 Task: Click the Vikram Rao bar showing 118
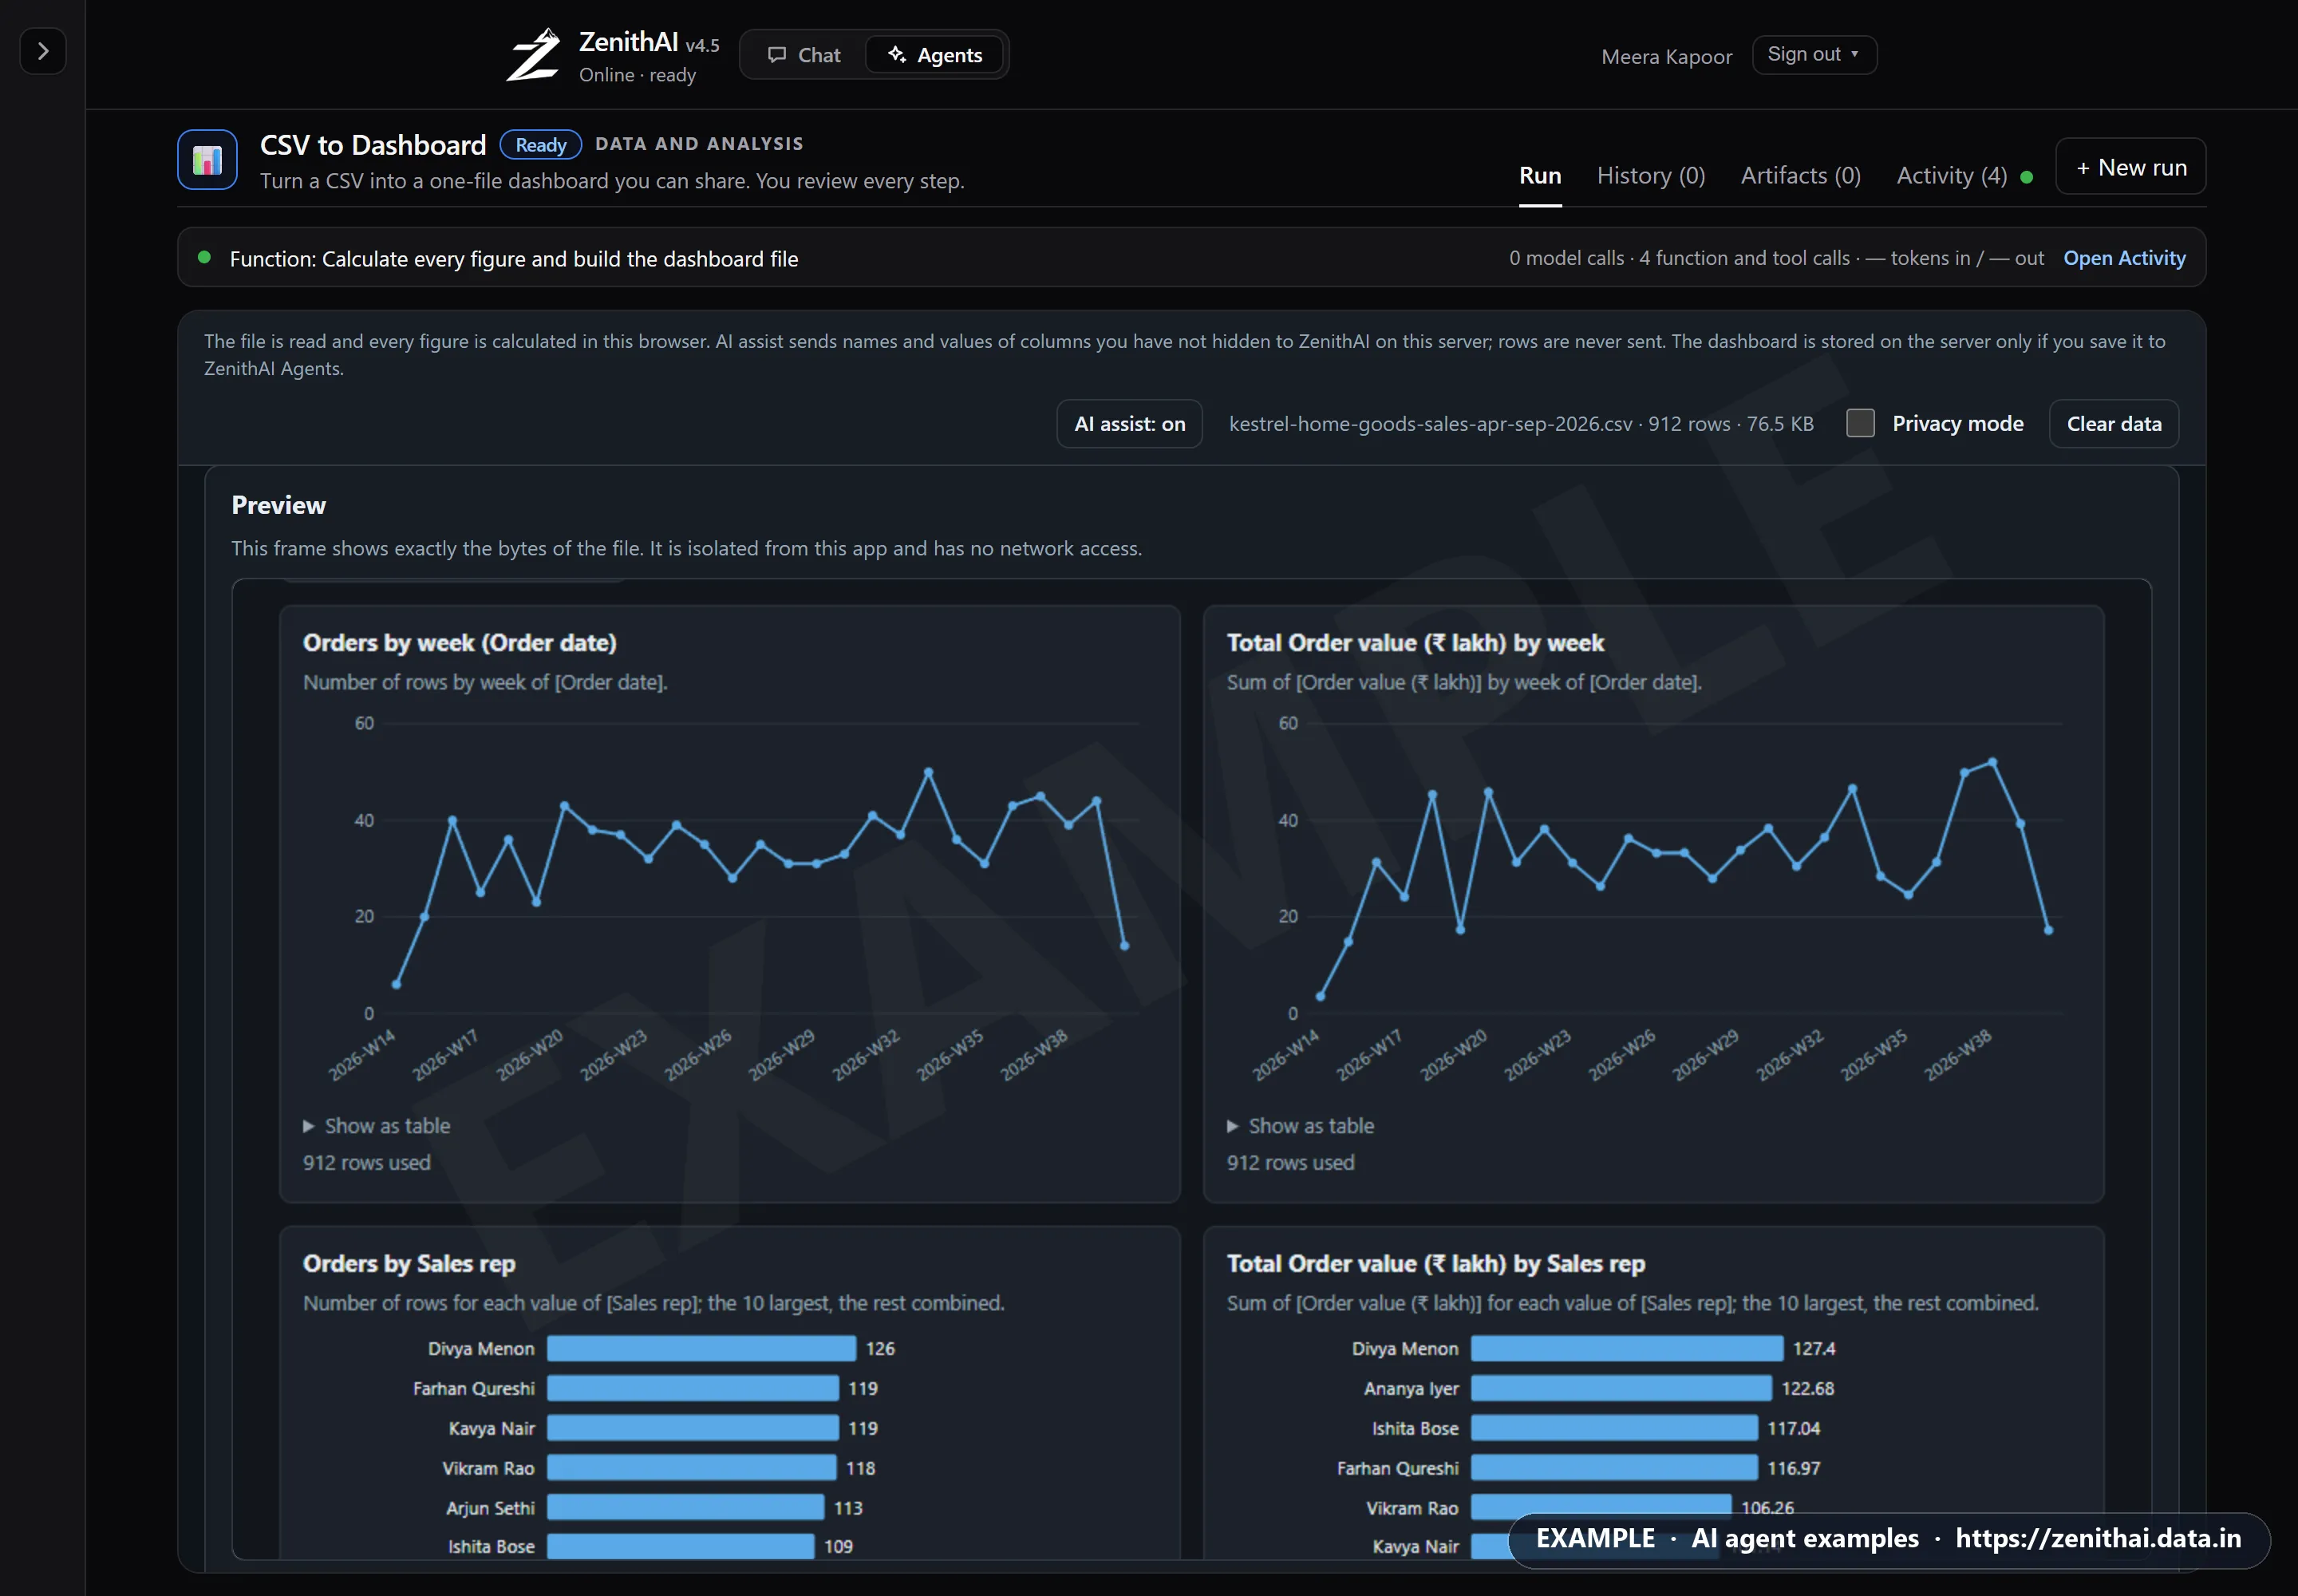click(x=691, y=1468)
